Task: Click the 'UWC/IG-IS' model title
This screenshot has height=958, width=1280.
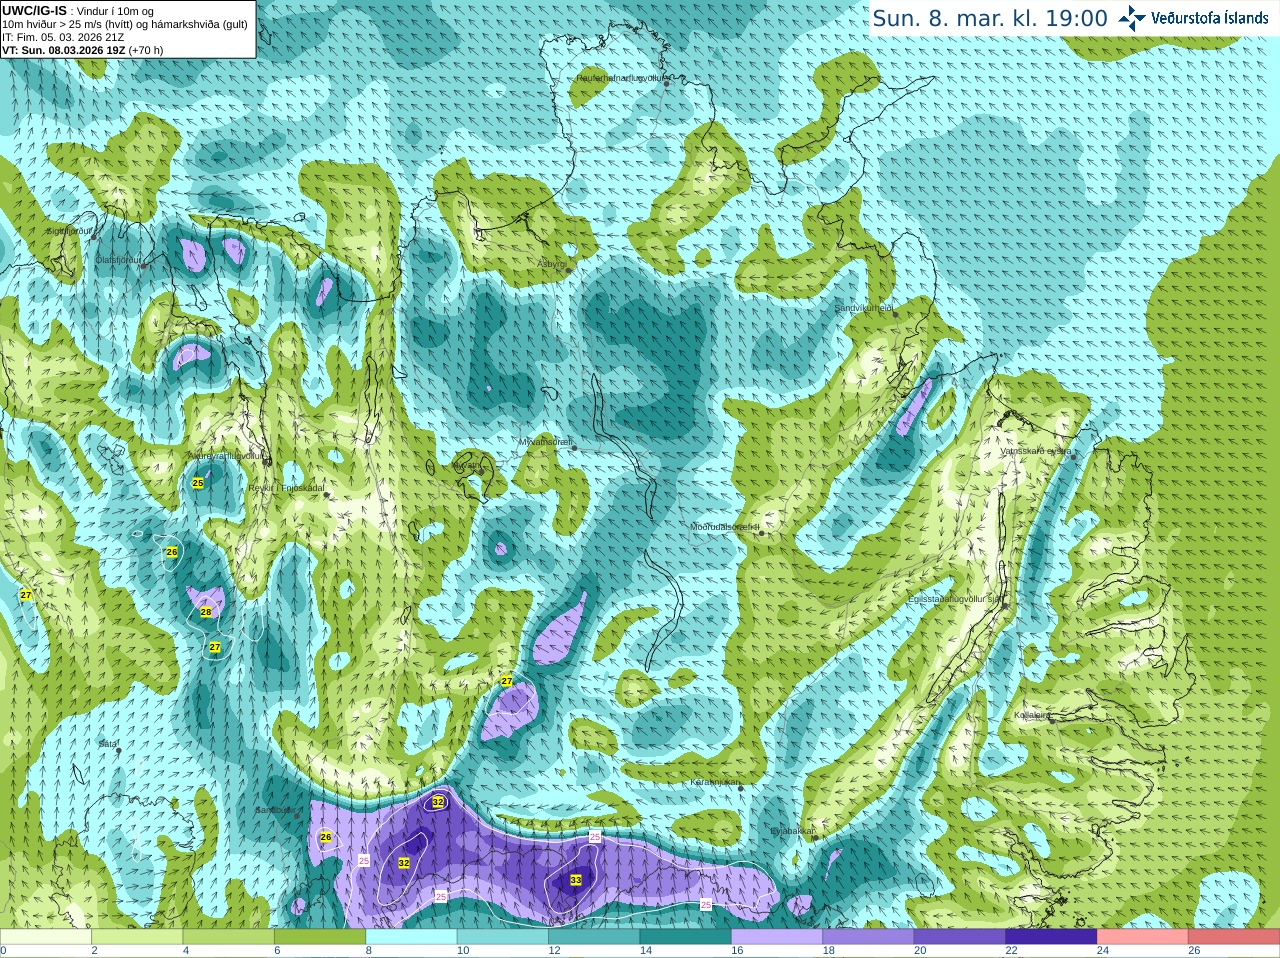Action: [34, 11]
